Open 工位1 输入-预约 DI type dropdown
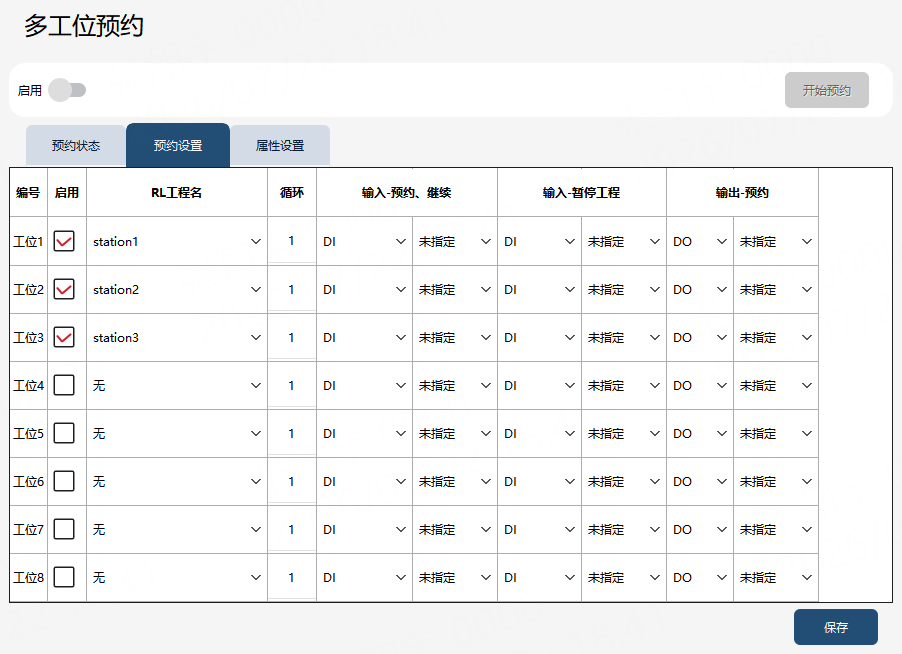Image resolution: width=902 pixels, height=654 pixels. 364,242
